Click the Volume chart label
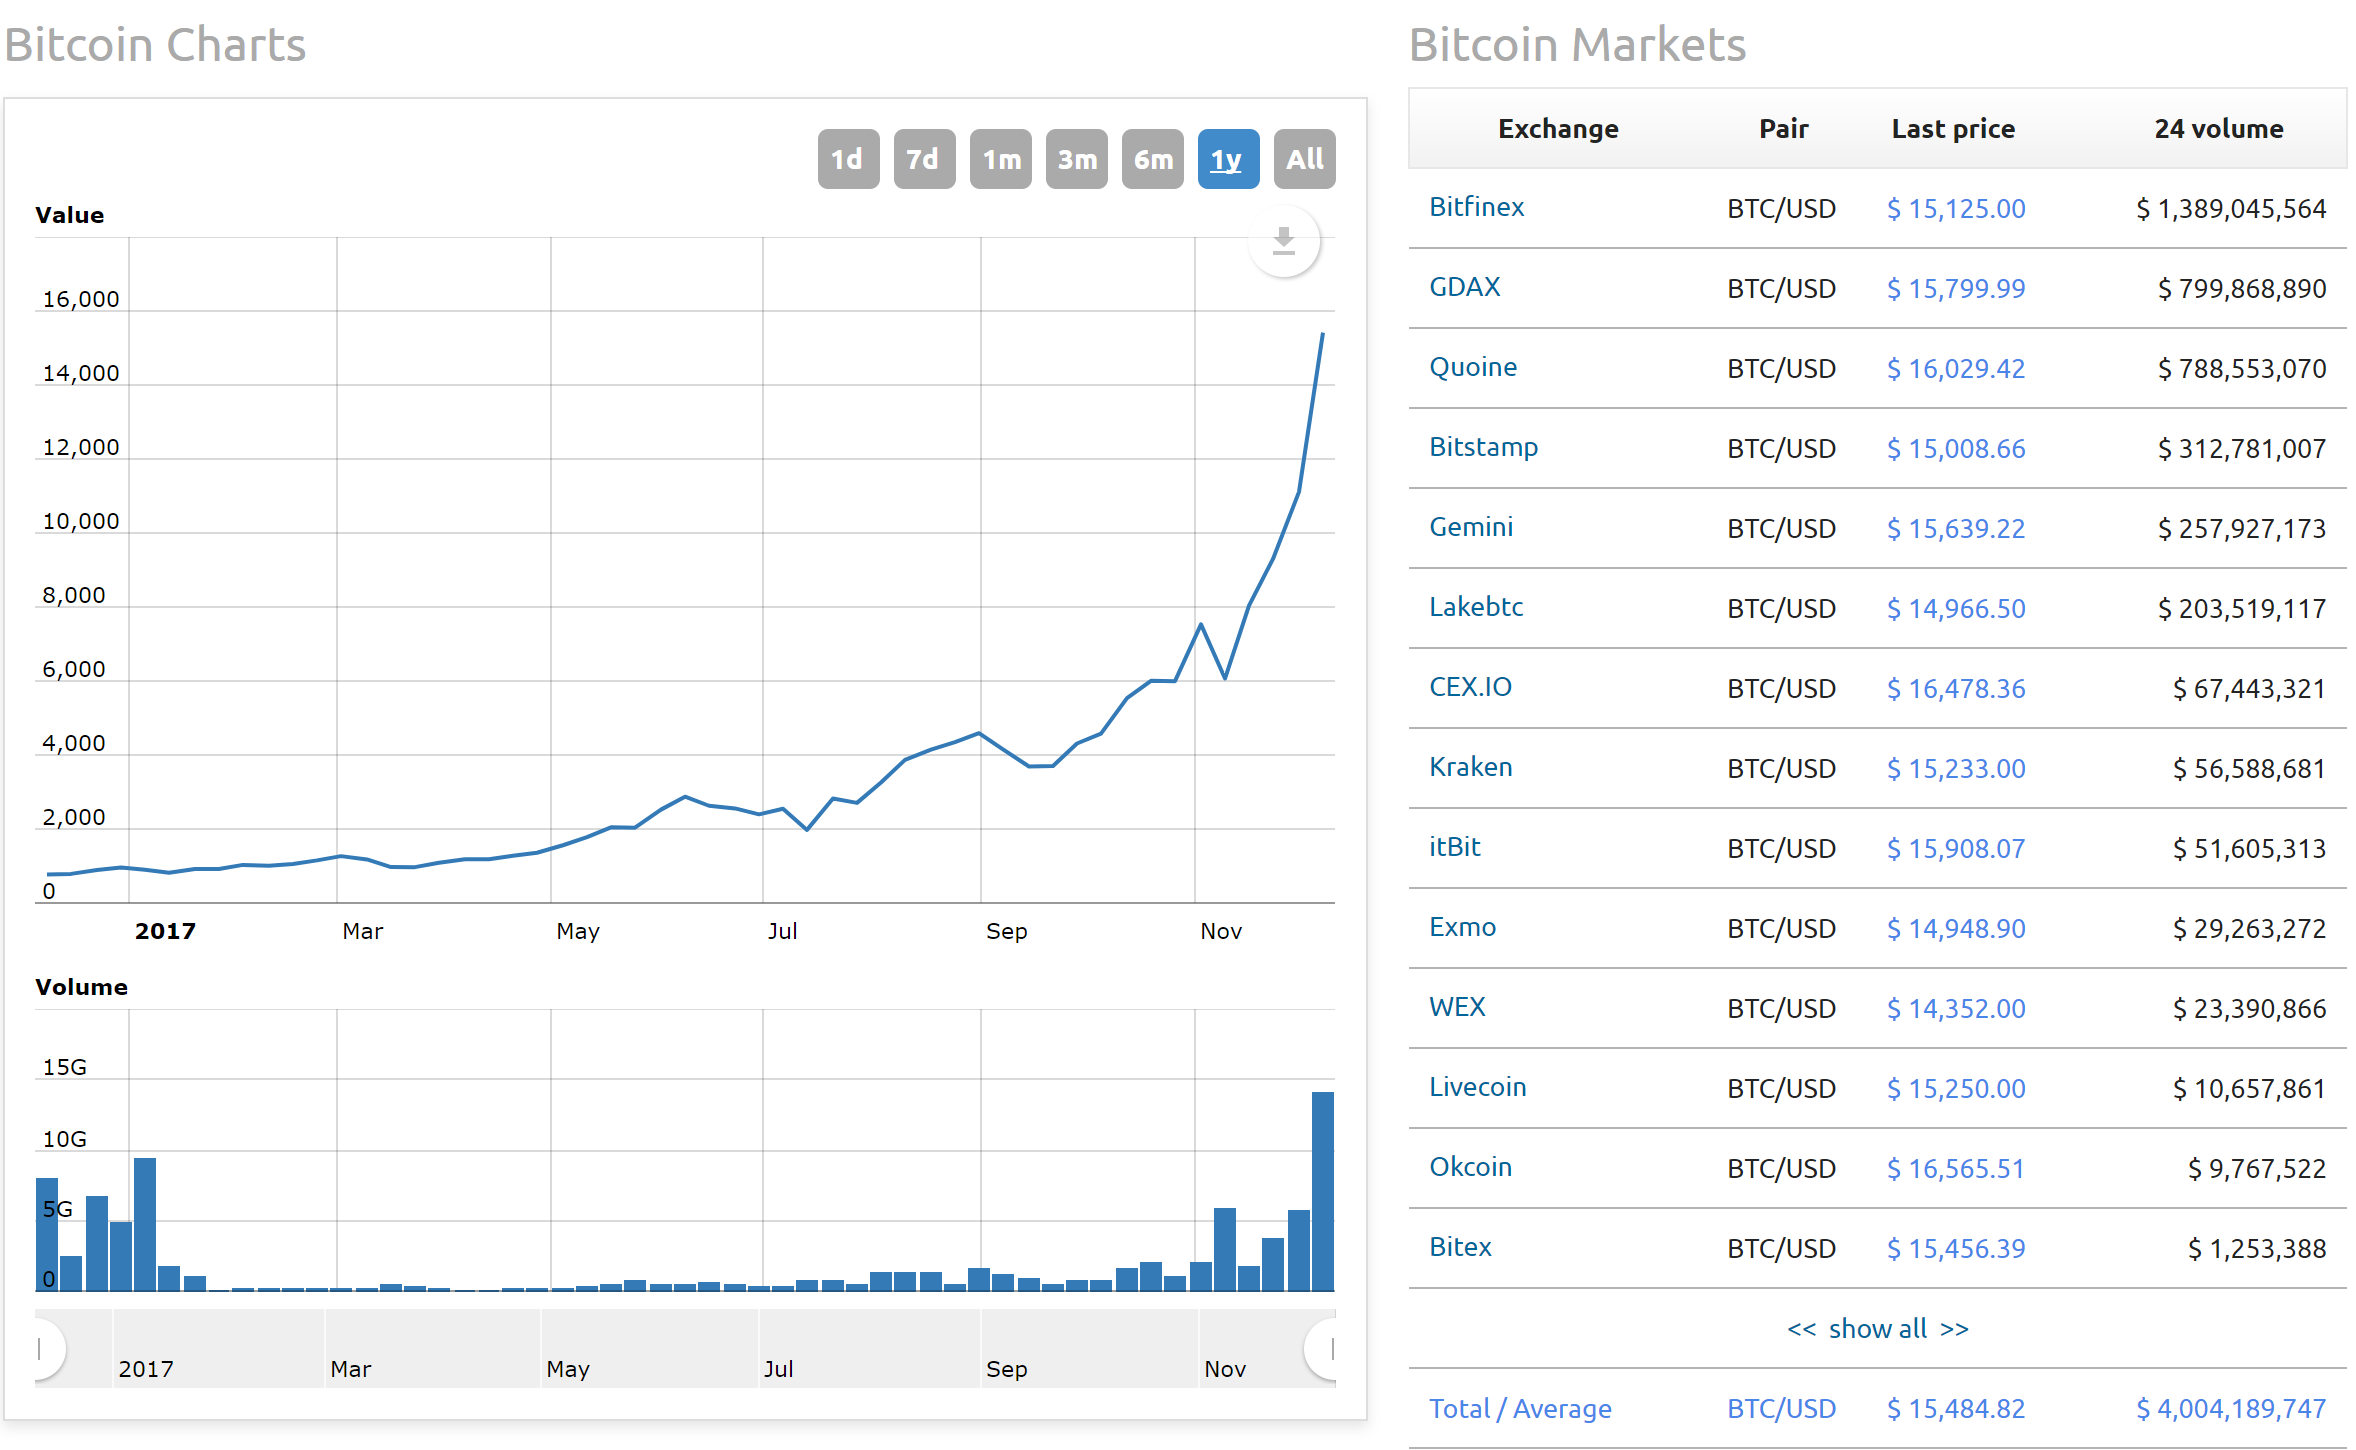The height and width of the screenshot is (1450, 2356). pos(81,987)
